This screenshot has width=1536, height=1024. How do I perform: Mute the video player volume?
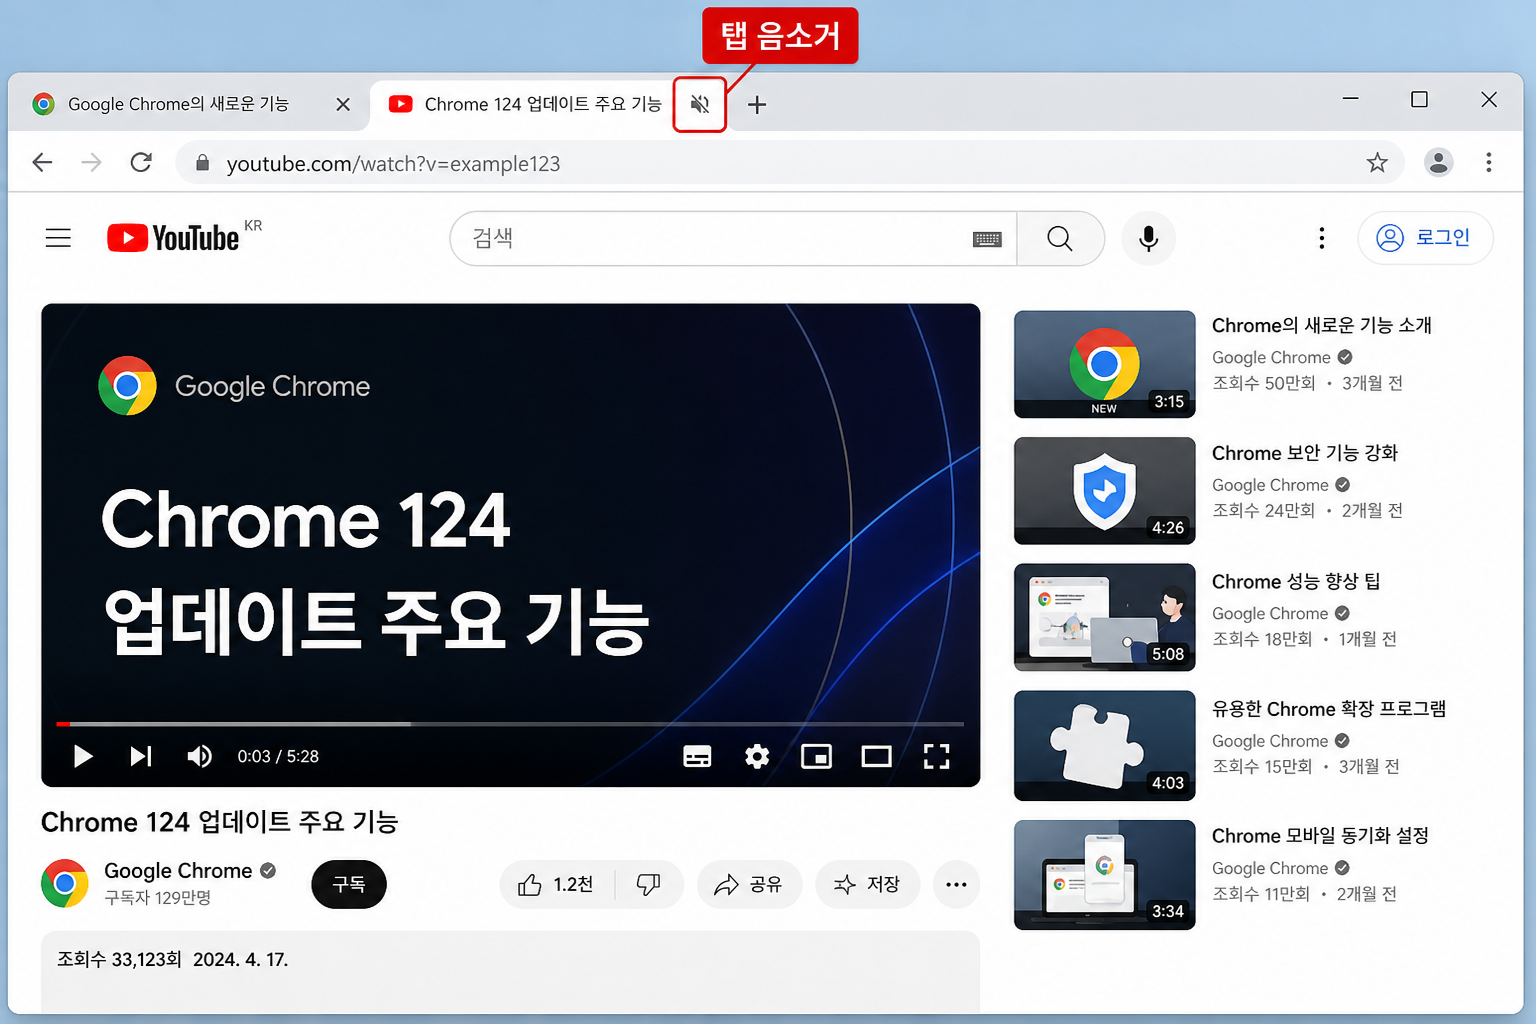click(x=199, y=756)
